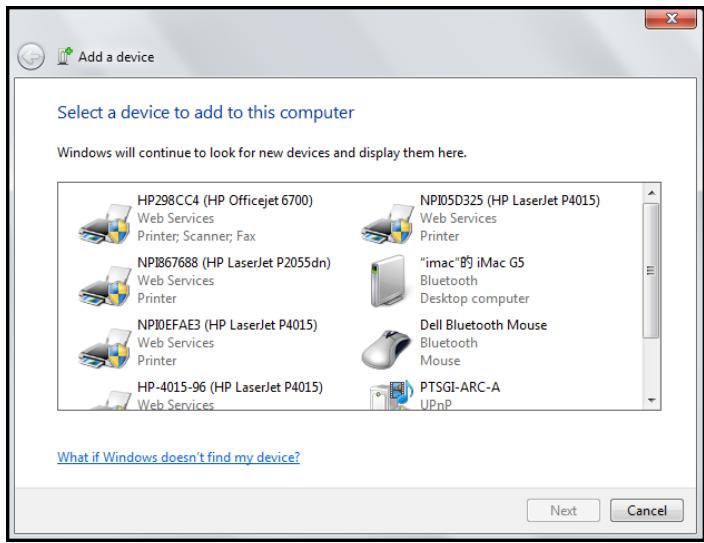Select device name NPI05D325 (HP LaserJet P4015)
This screenshot has width=704, height=543.
pyautogui.click(x=510, y=200)
